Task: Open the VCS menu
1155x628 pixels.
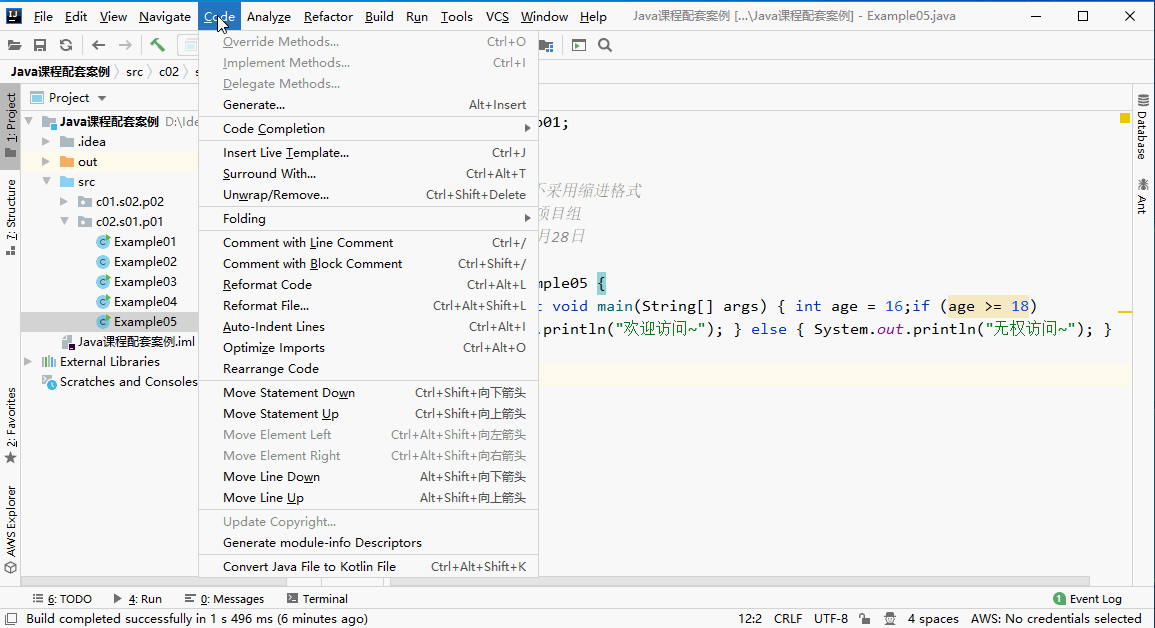Action: [x=497, y=16]
